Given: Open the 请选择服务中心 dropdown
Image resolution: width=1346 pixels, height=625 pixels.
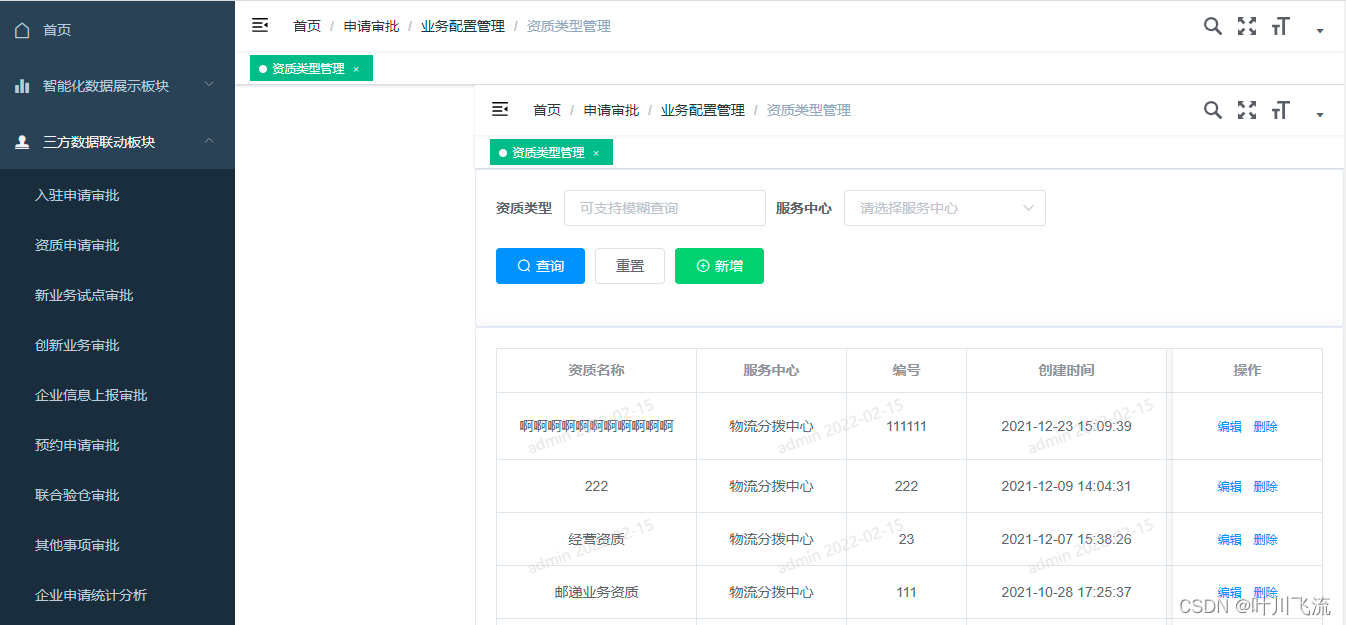Looking at the screenshot, I should click(x=944, y=208).
